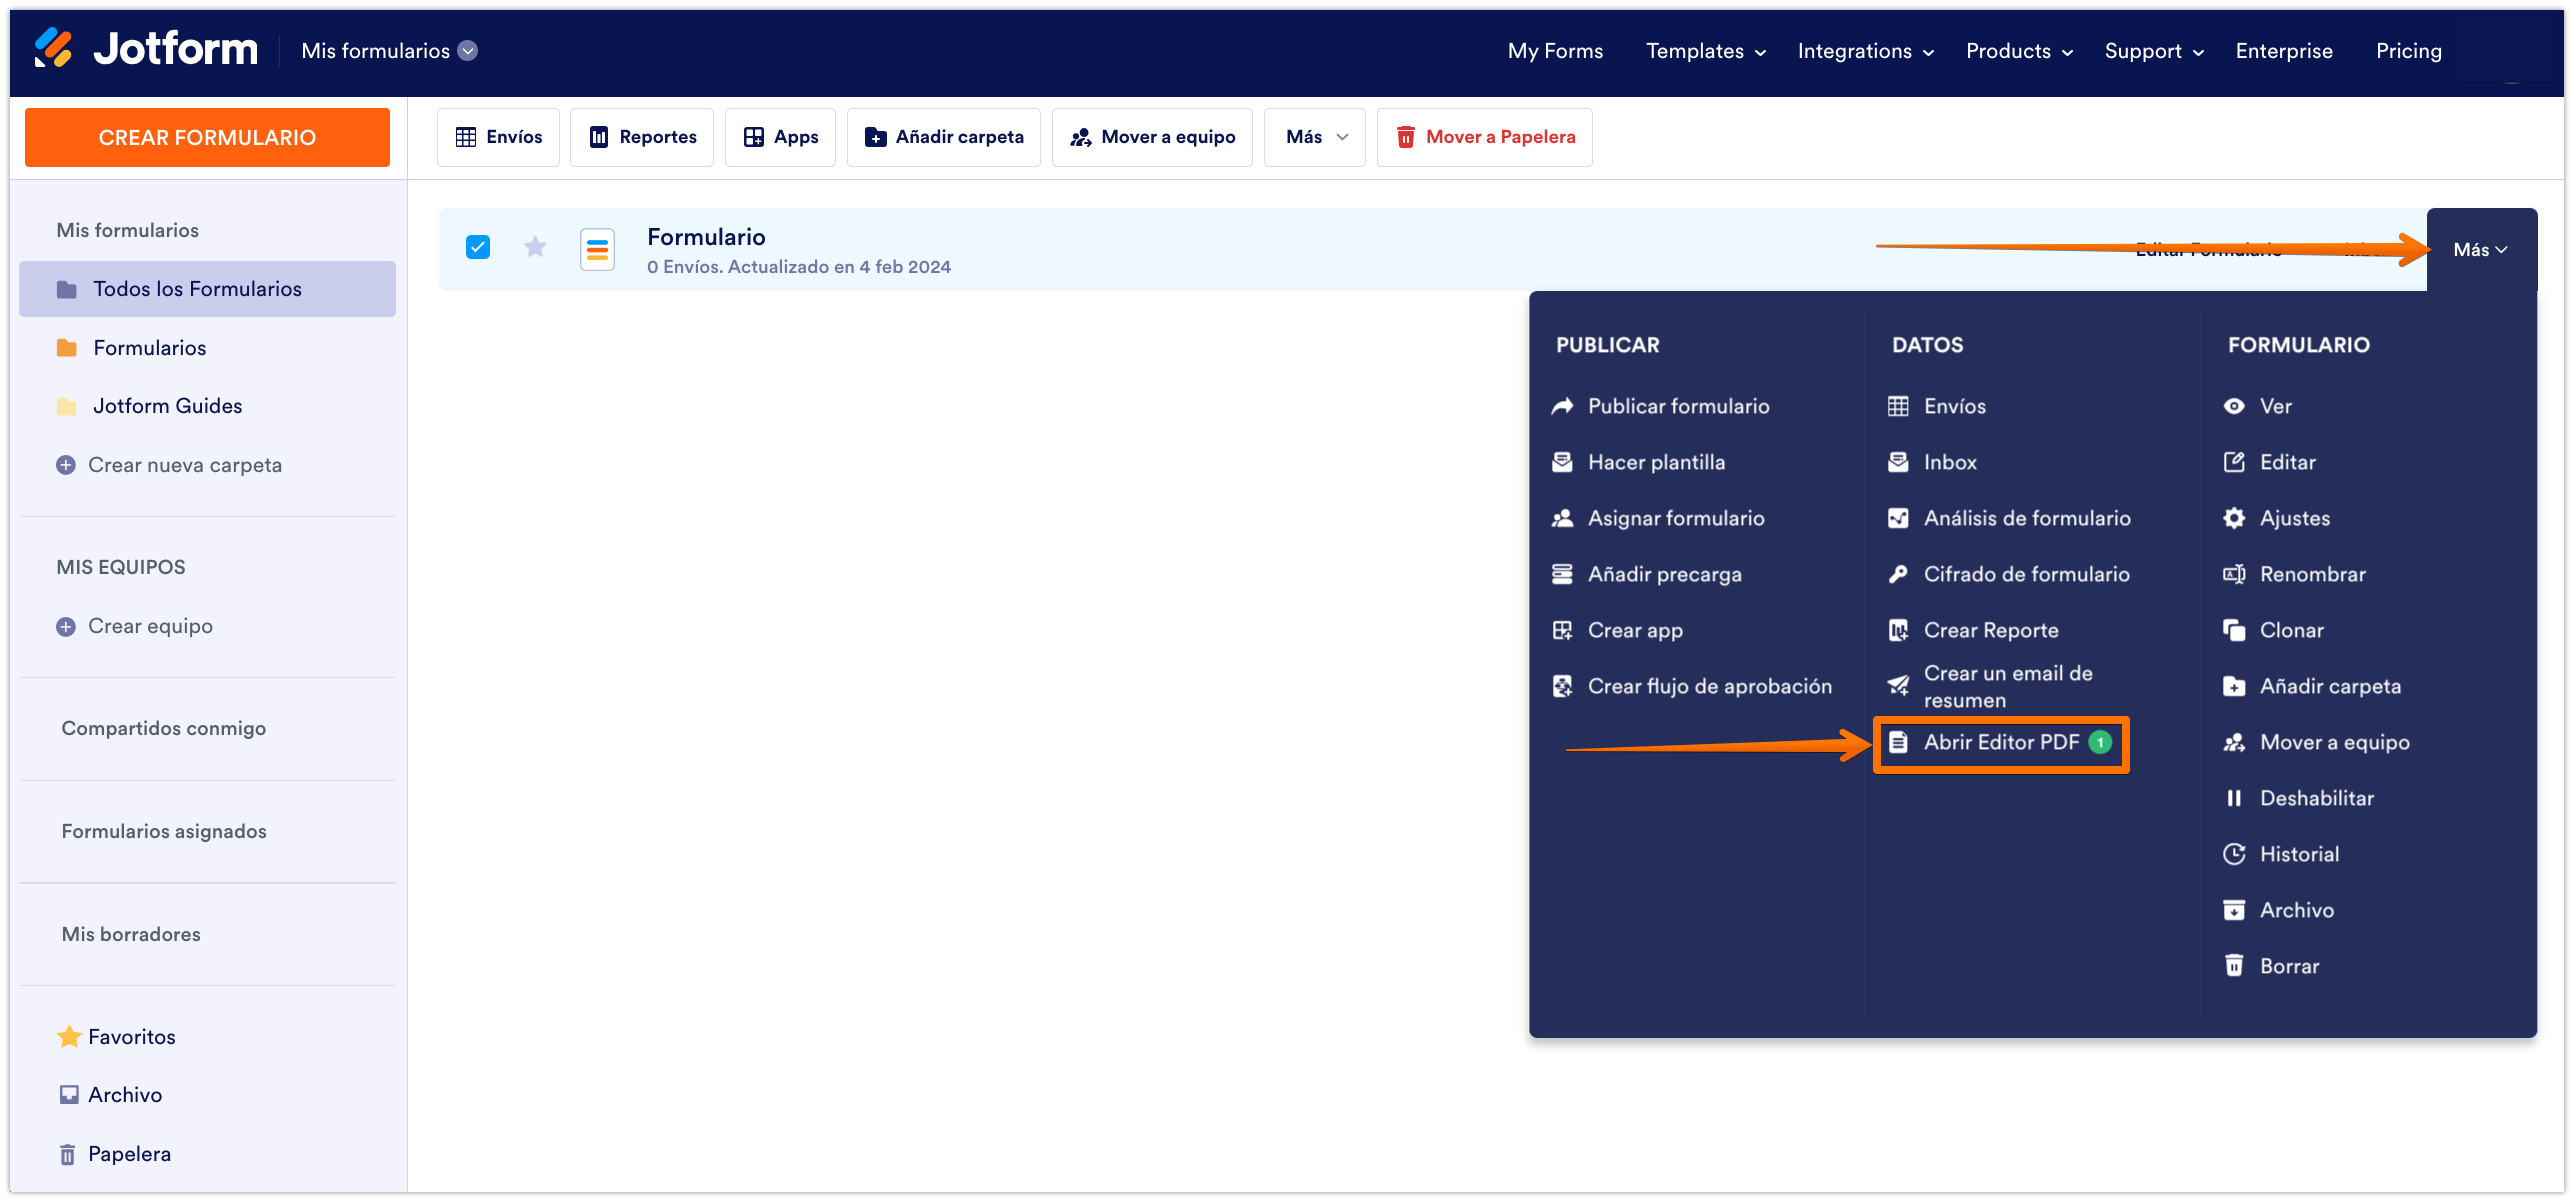
Task: Click the trash icon on Mover a Papelera
Action: (1405, 137)
